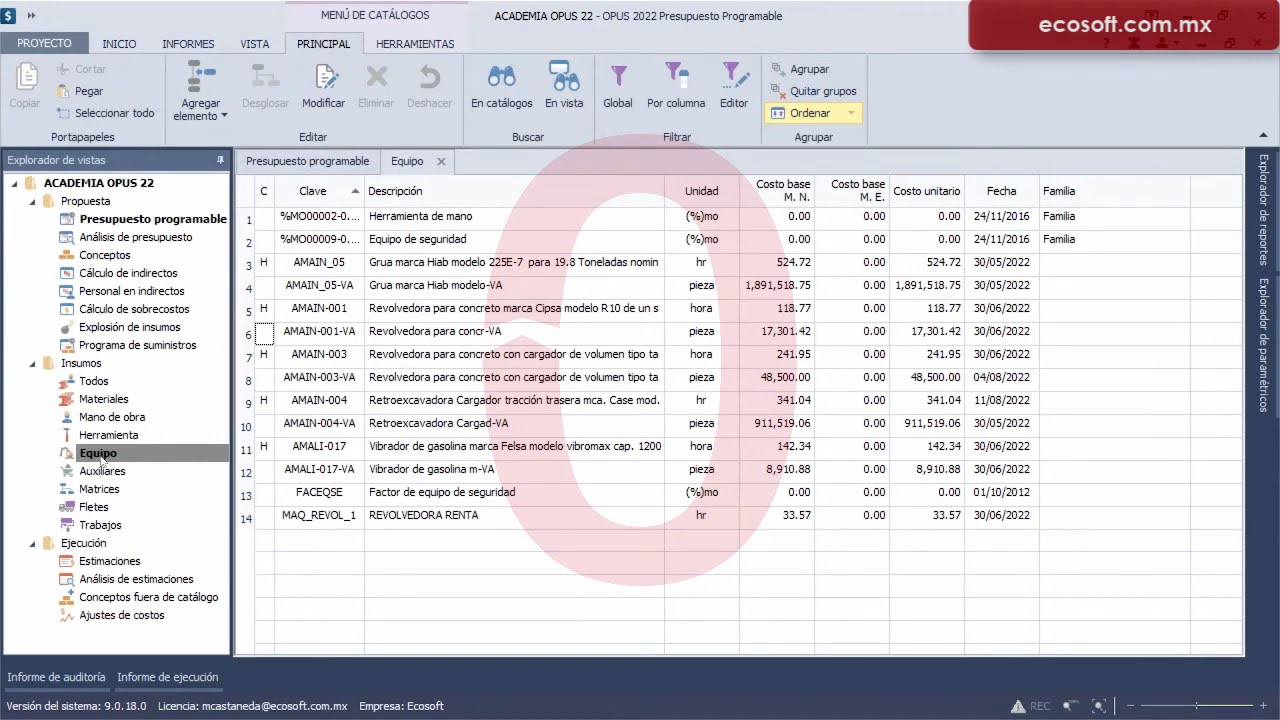The width and height of the screenshot is (1280, 720).
Task: Search using En vista binoculars icon
Action: (x=564, y=76)
